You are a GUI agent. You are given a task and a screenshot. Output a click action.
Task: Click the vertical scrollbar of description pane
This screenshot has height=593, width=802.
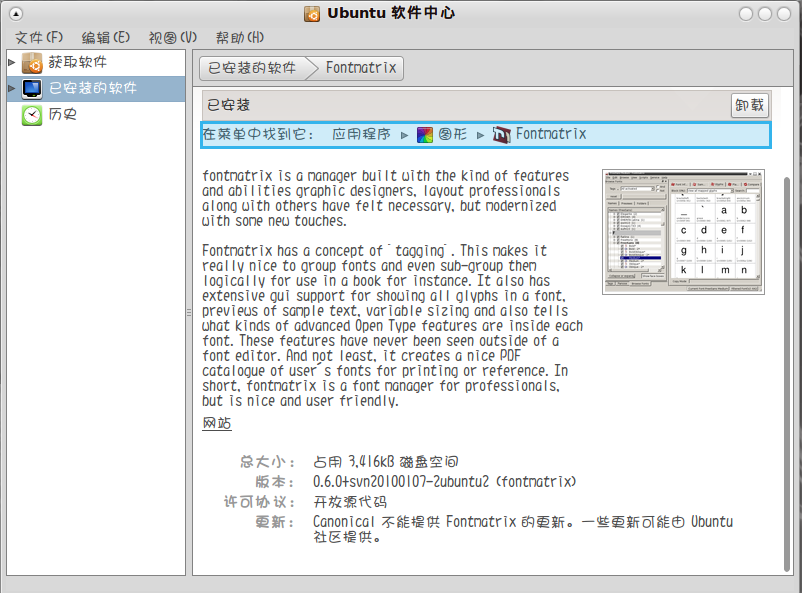pyautogui.click(x=787, y=374)
